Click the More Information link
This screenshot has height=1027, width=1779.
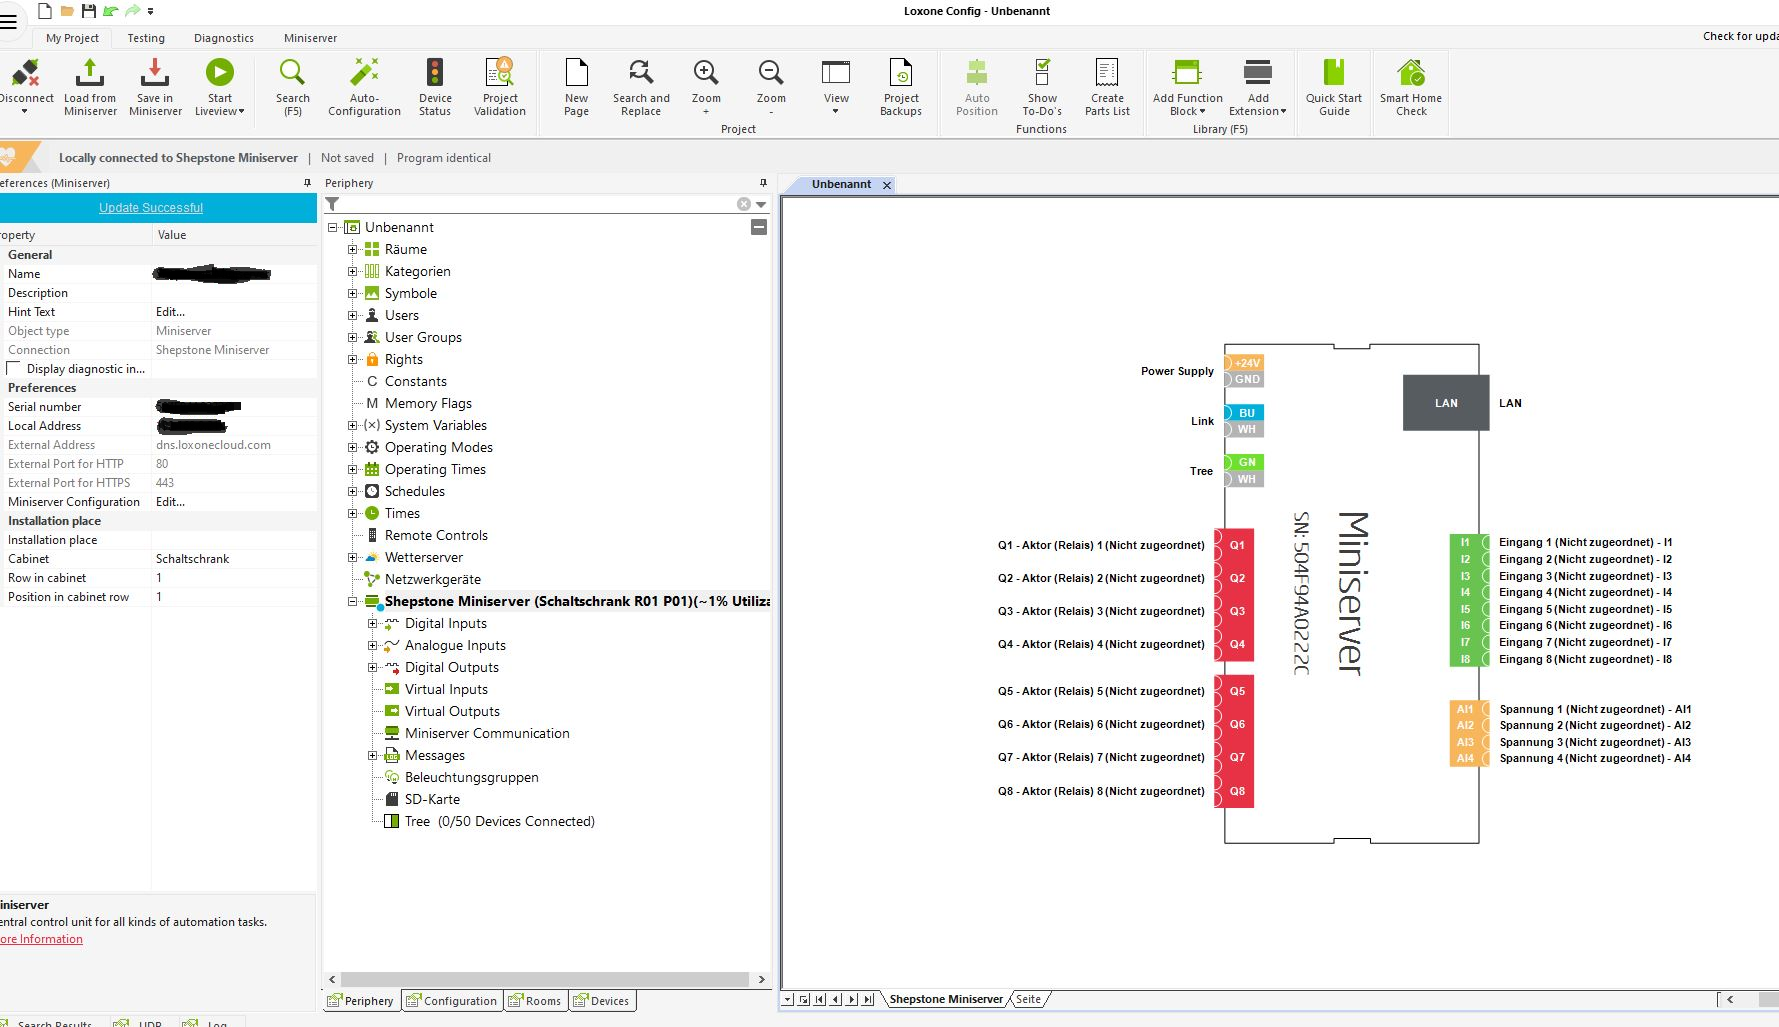(x=42, y=939)
